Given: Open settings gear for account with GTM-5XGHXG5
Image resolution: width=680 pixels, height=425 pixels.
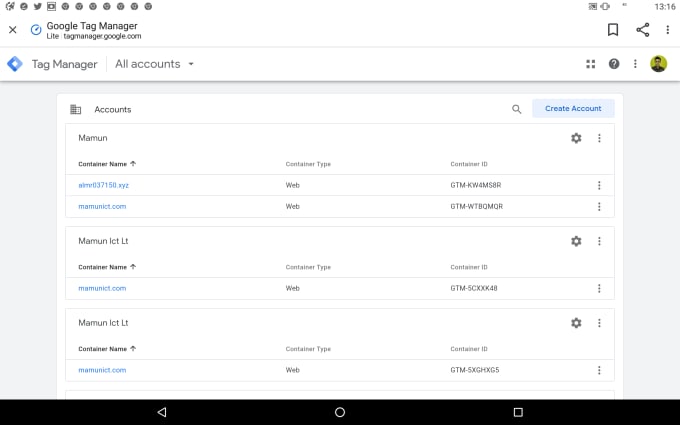Looking at the screenshot, I should pyautogui.click(x=576, y=323).
